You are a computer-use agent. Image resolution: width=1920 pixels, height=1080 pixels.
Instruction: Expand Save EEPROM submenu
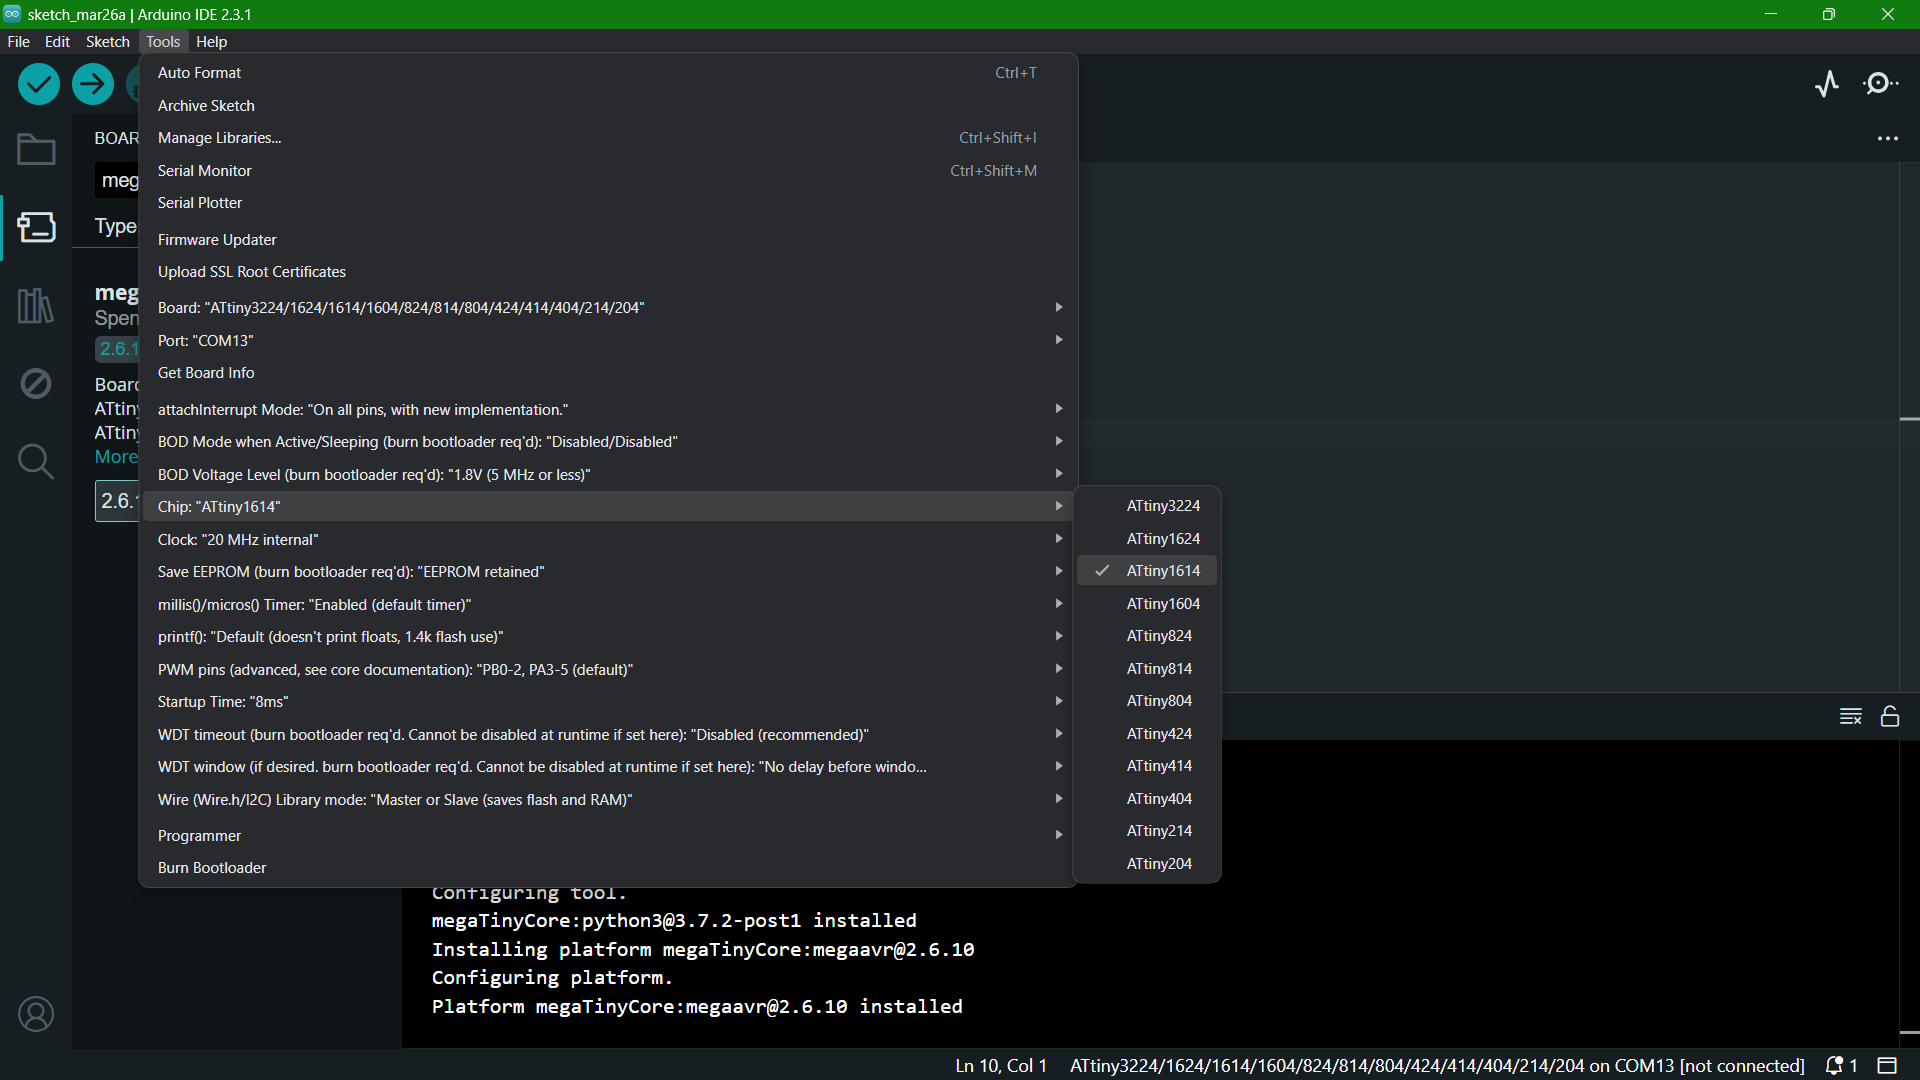click(x=608, y=572)
